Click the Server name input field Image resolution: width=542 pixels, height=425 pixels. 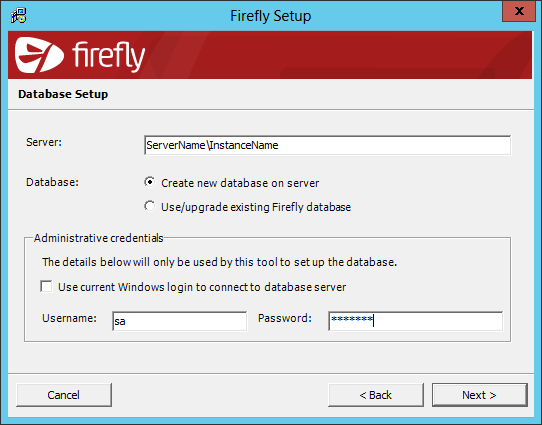pyautogui.click(x=327, y=145)
